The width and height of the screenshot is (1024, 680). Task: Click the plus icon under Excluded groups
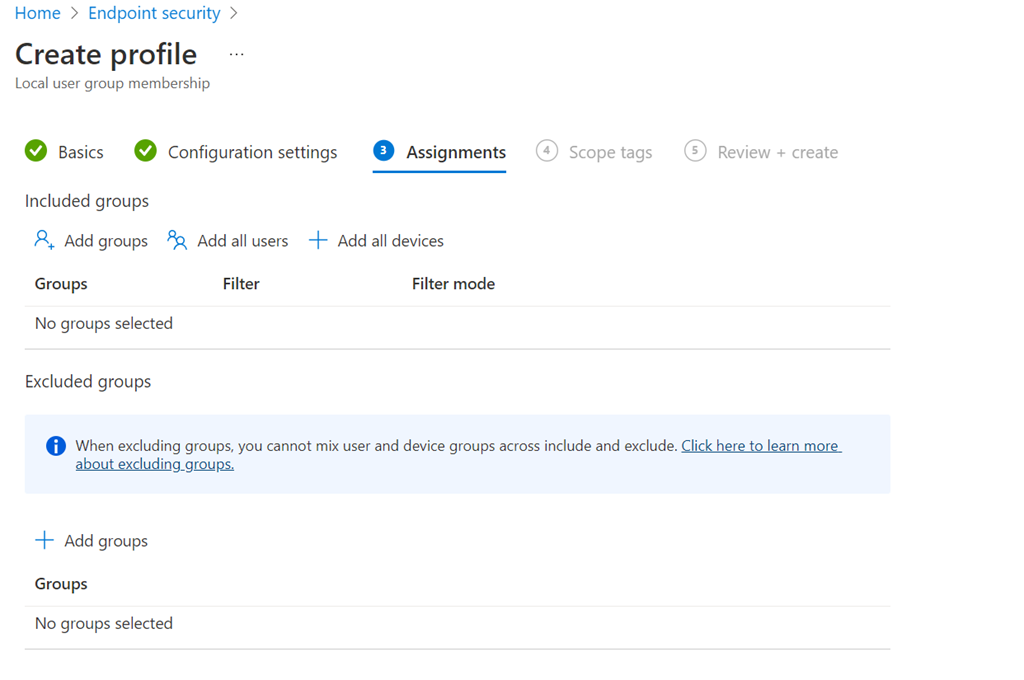coord(44,540)
